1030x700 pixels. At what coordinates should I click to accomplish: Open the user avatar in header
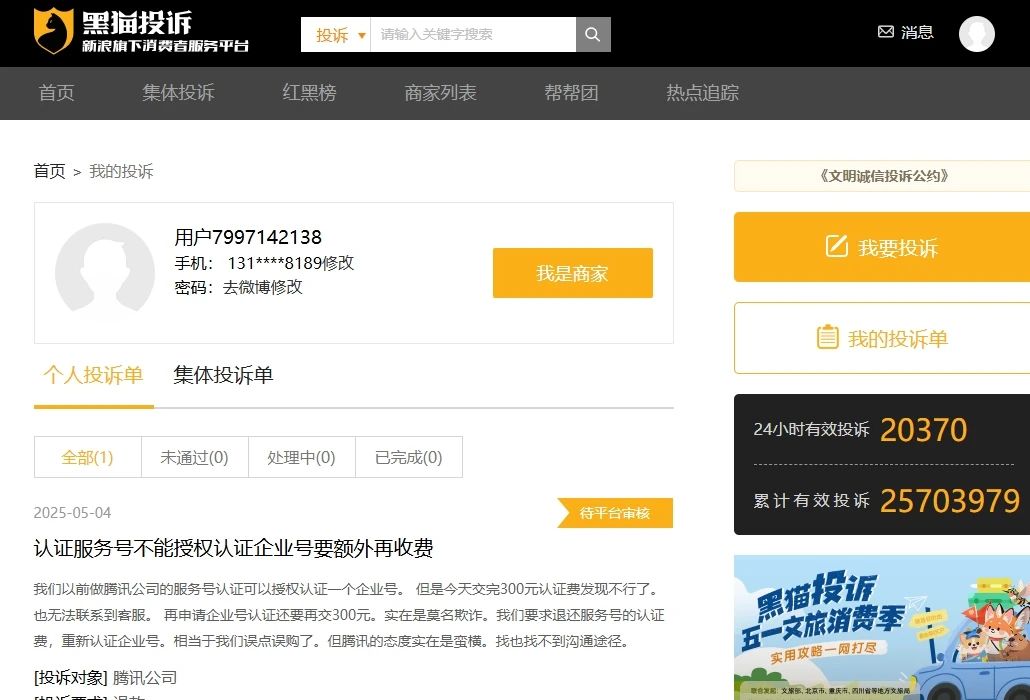click(x=976, y=33)
